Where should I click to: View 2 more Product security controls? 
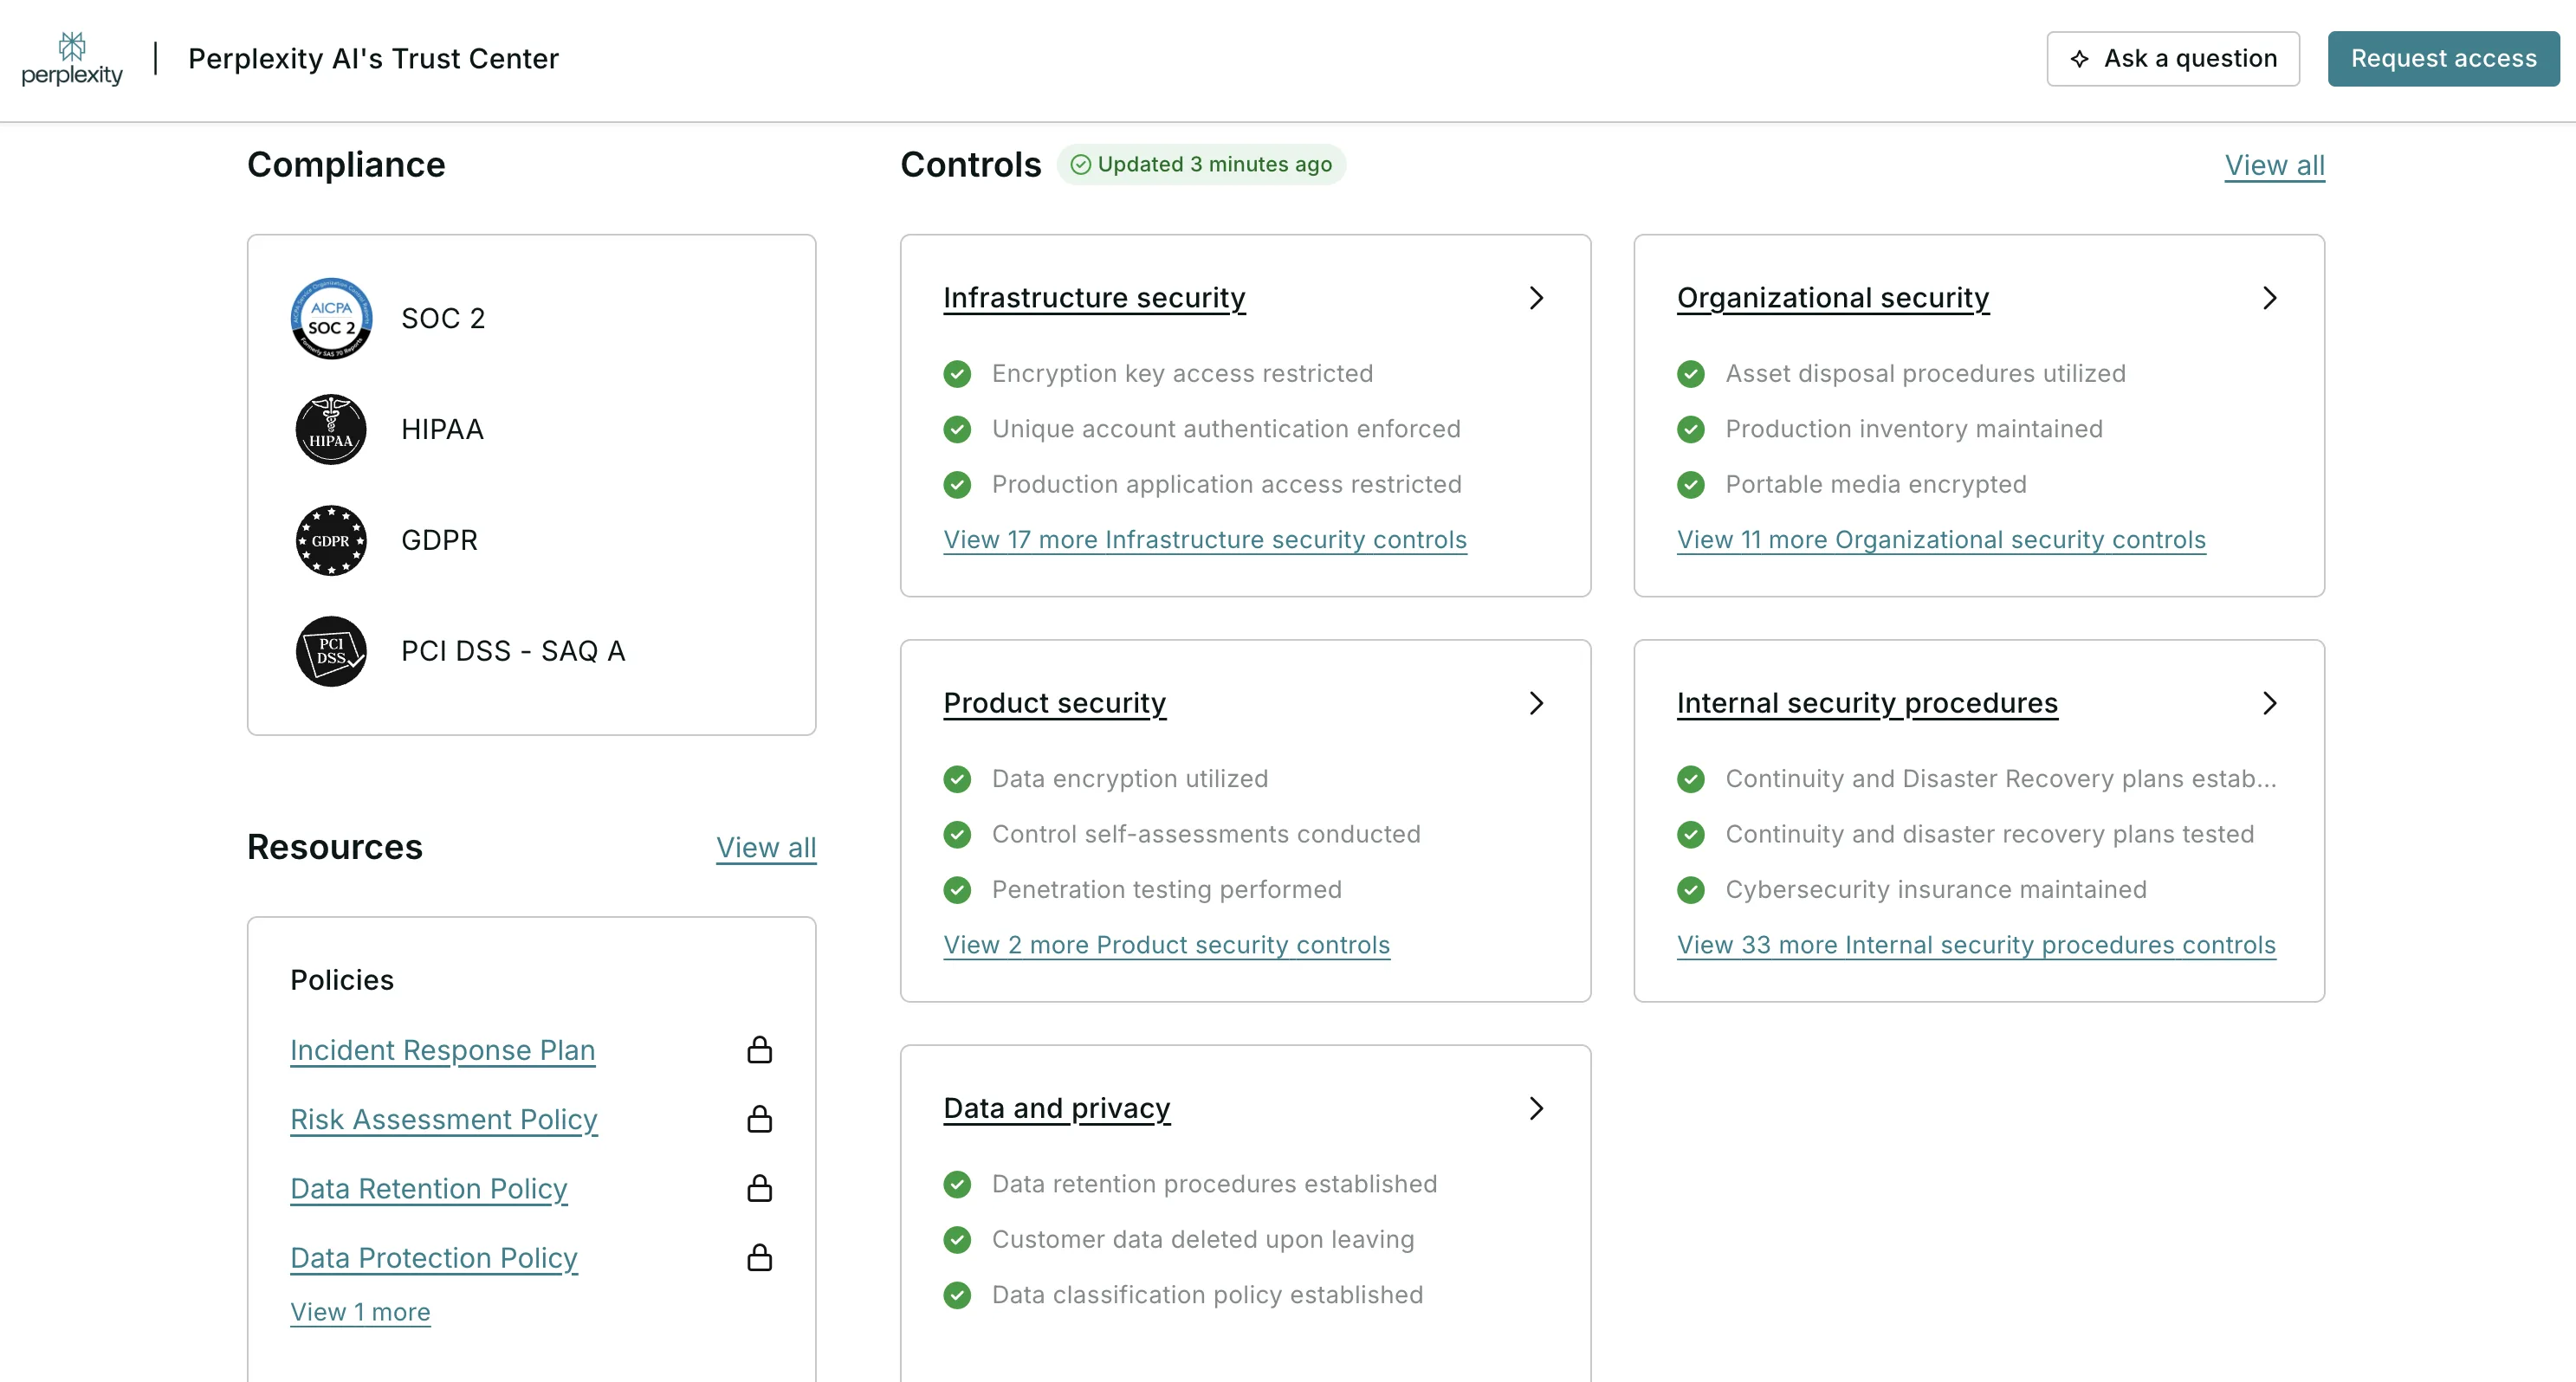pyautogui.click(x=1166, y=945)
